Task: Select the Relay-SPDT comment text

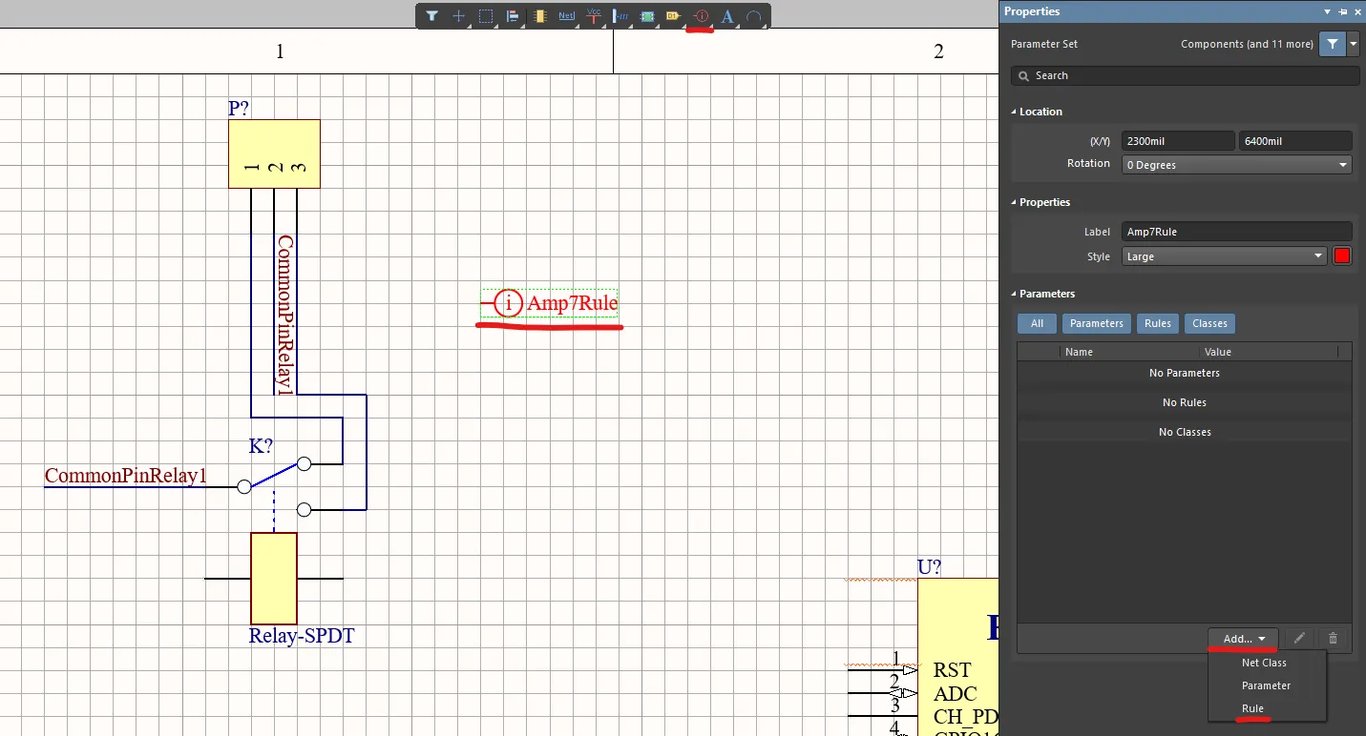Action: [301, 636]
